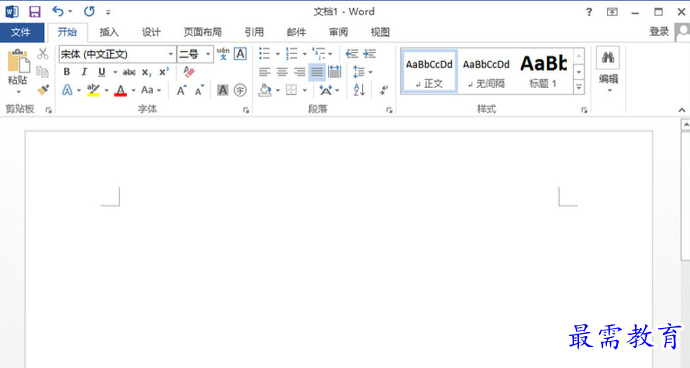690x368 pixels.
Task: Copy the selection
Action: click(x=43, y=72)
